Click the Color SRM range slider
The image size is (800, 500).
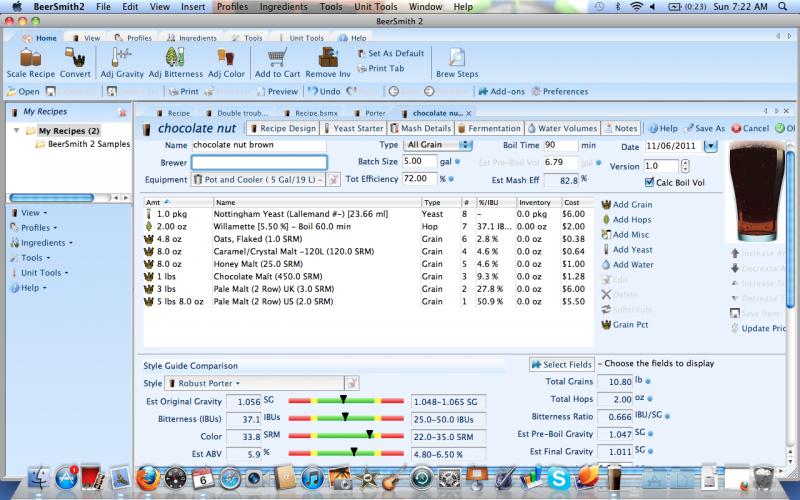click(346, 436)
